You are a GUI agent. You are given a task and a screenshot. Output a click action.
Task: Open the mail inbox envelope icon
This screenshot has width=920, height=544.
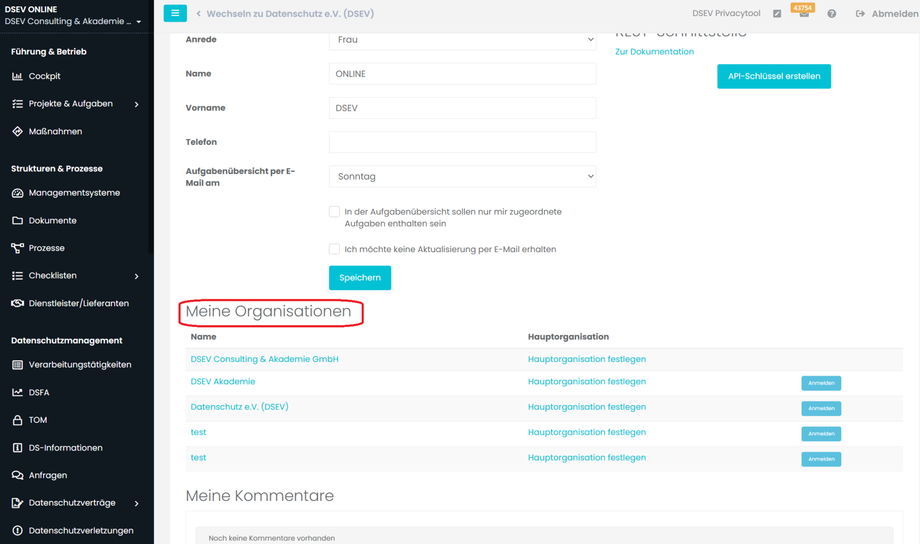point(804,14)
